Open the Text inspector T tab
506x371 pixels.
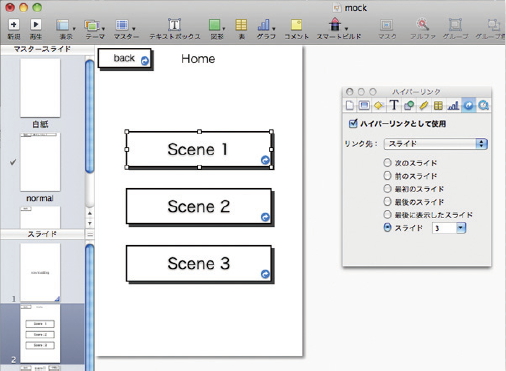394,106
